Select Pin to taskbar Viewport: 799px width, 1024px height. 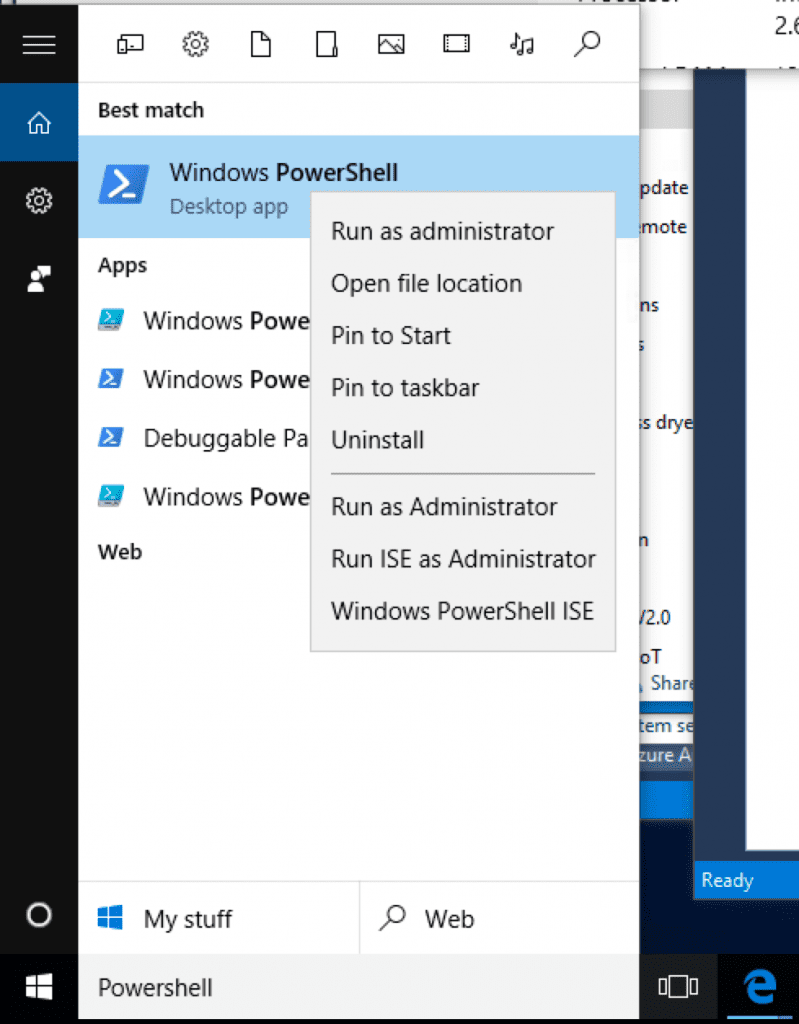click(405, 388)
